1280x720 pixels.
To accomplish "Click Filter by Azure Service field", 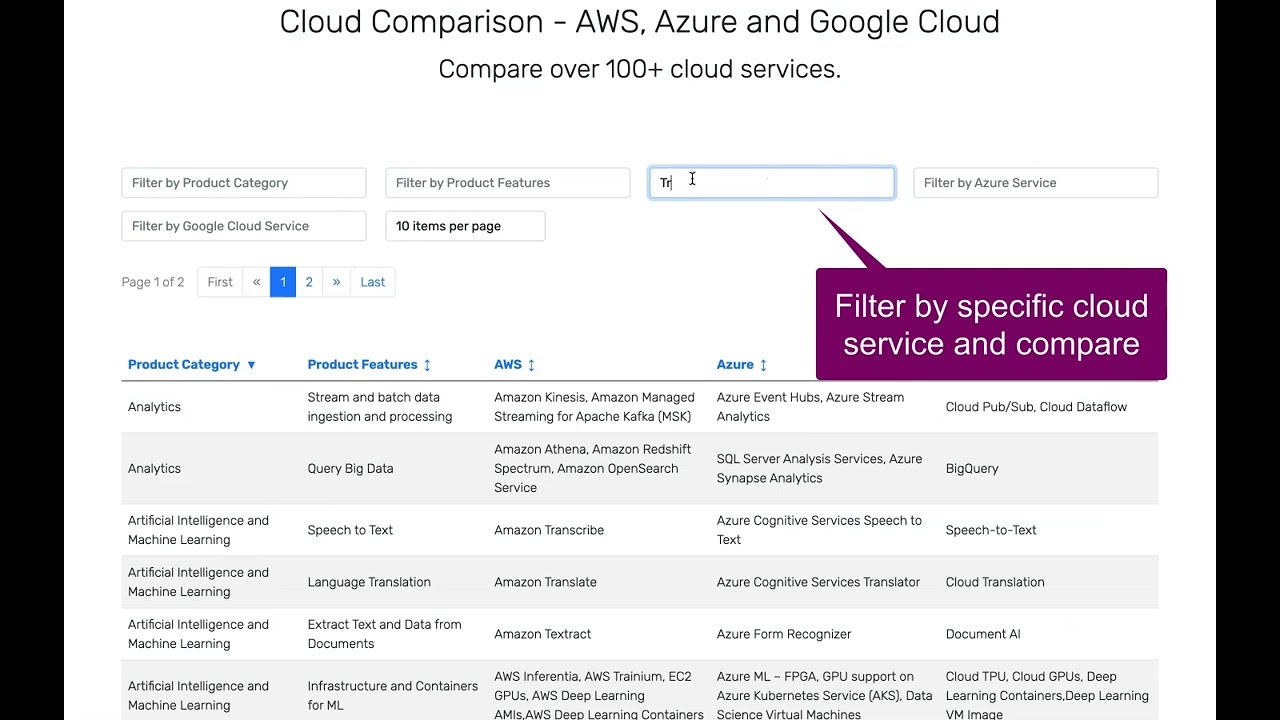I will pos(1035,183).
